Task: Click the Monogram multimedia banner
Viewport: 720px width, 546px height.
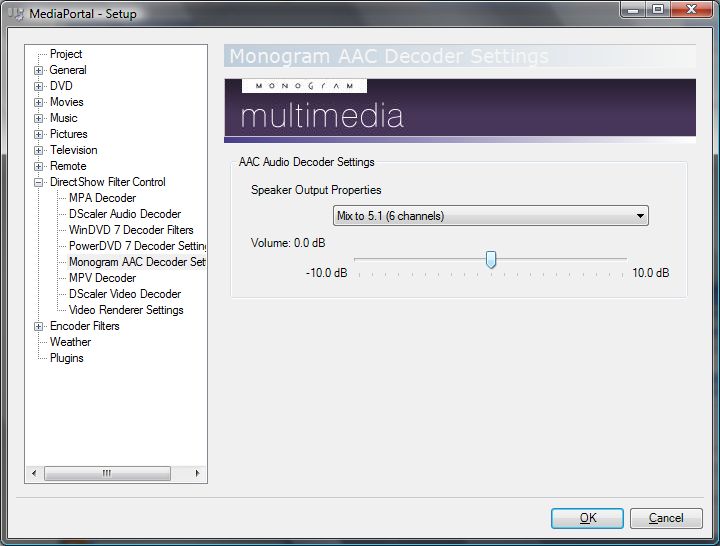Action: [x=460, y=110]
